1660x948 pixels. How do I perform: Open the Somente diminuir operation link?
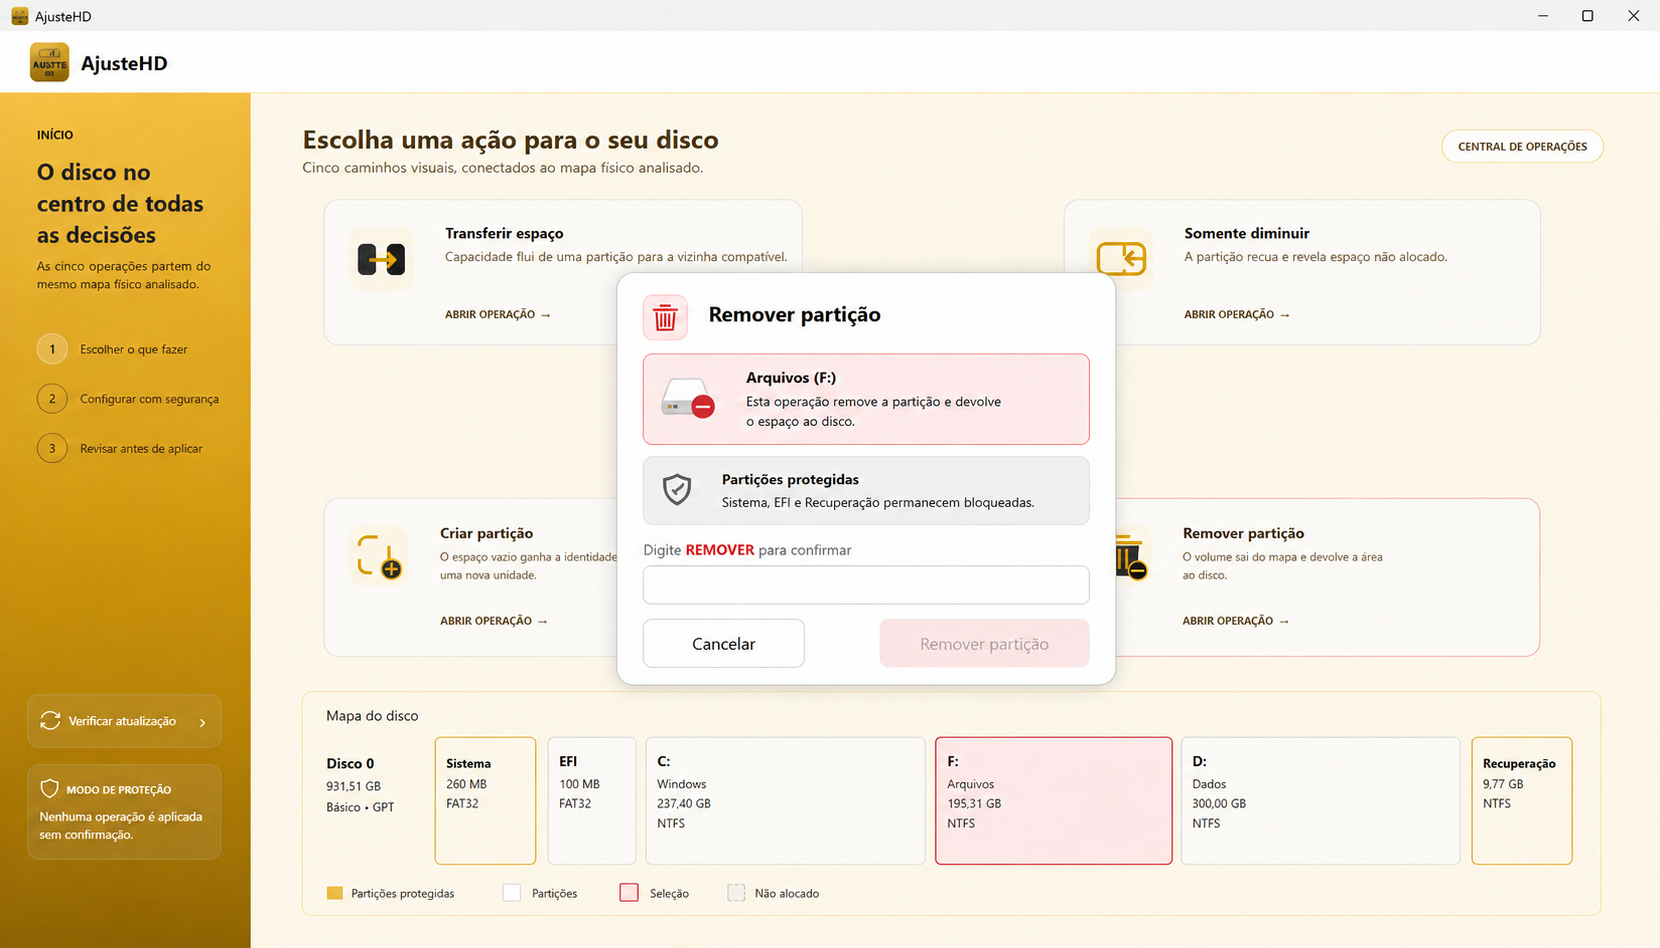tap(1237, 314)
